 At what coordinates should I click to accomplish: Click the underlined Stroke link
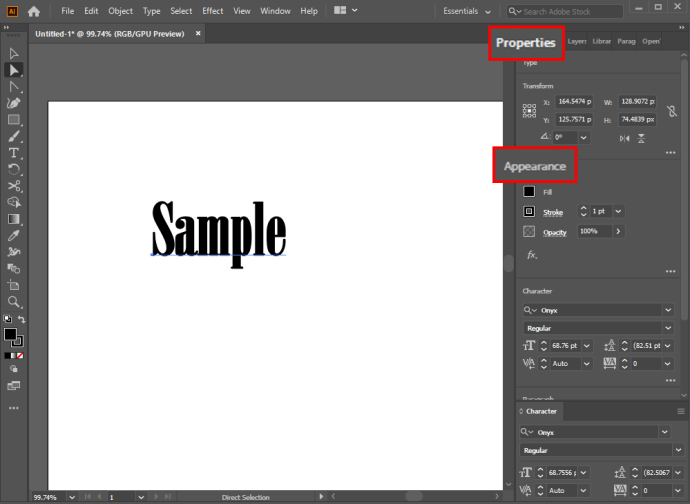coord(553,213)
